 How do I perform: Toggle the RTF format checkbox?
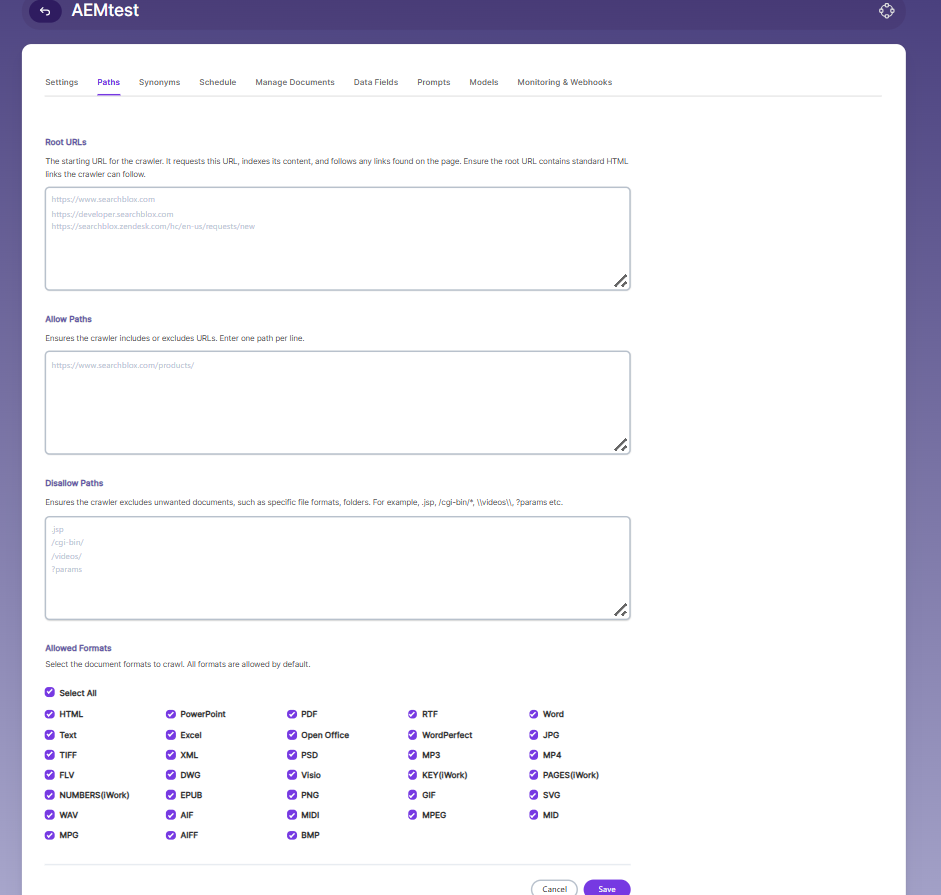pyautogui.click(x=412, y=714)
